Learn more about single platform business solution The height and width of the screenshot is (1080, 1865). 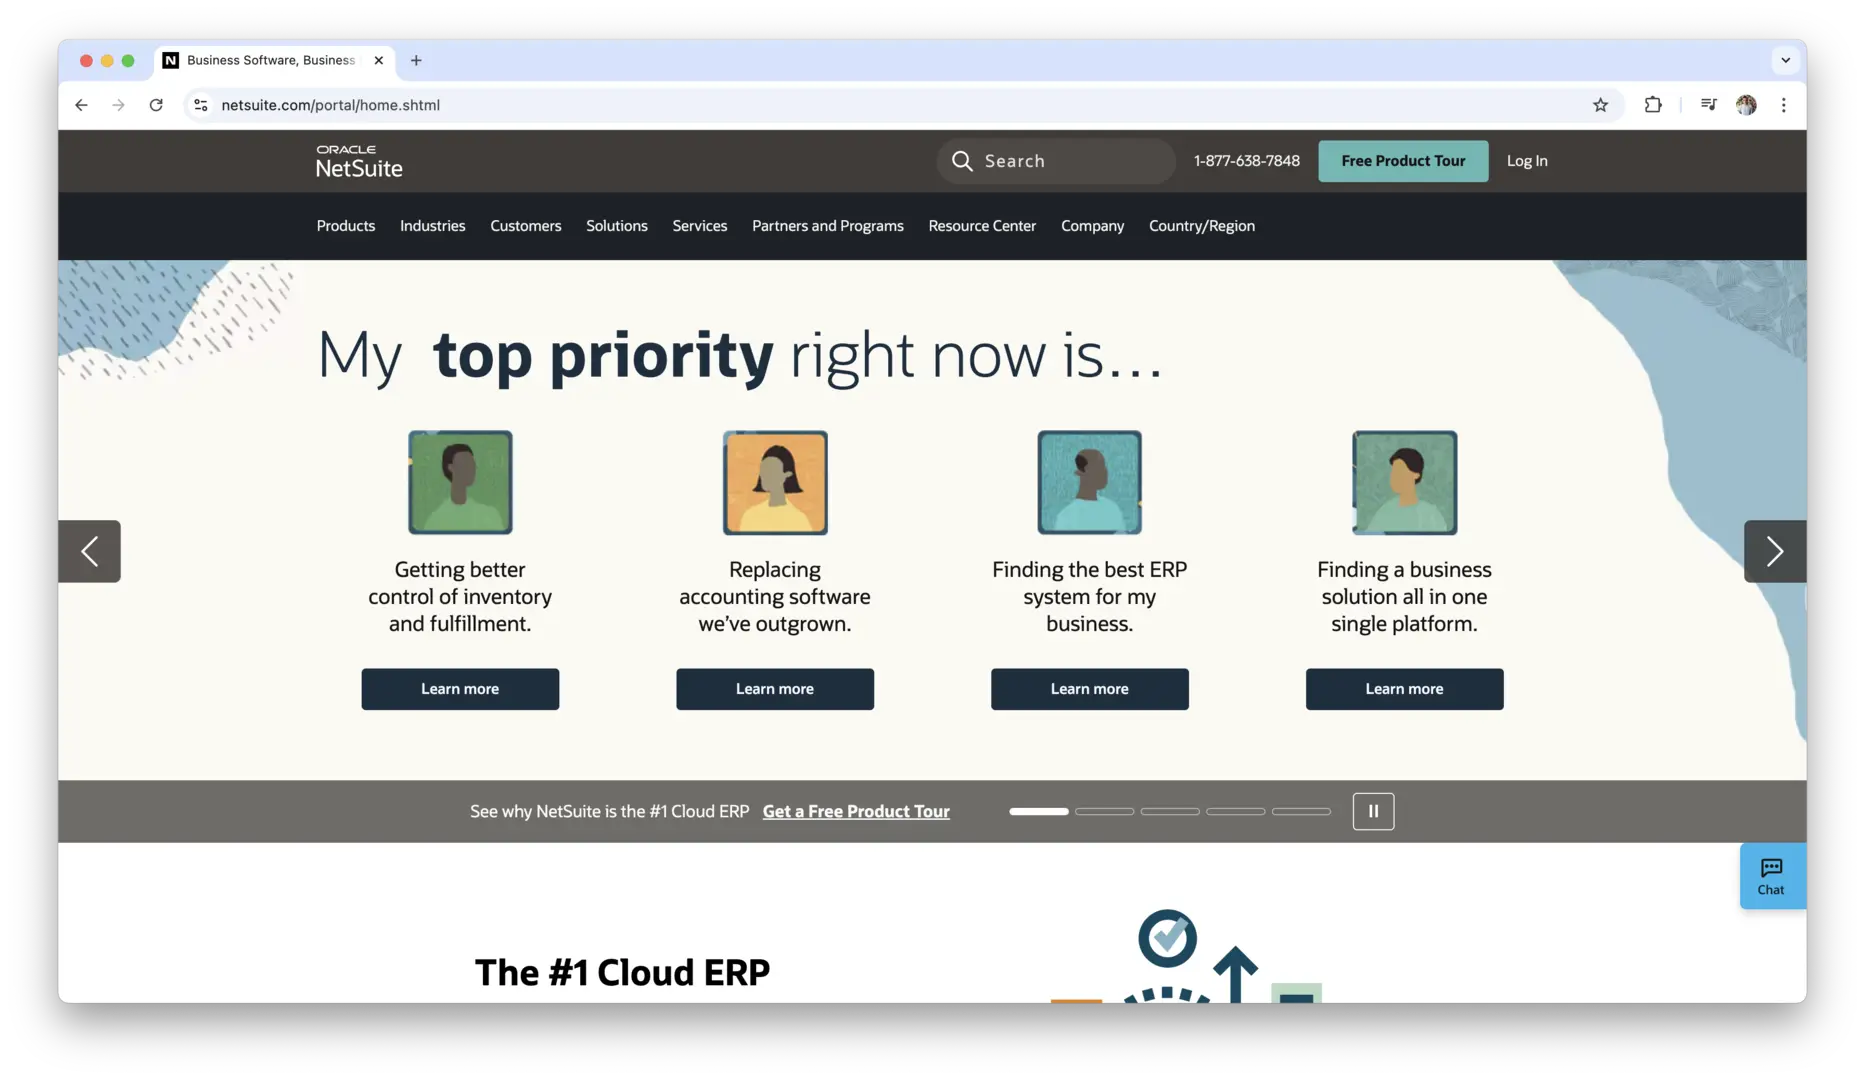point(1405,689)
